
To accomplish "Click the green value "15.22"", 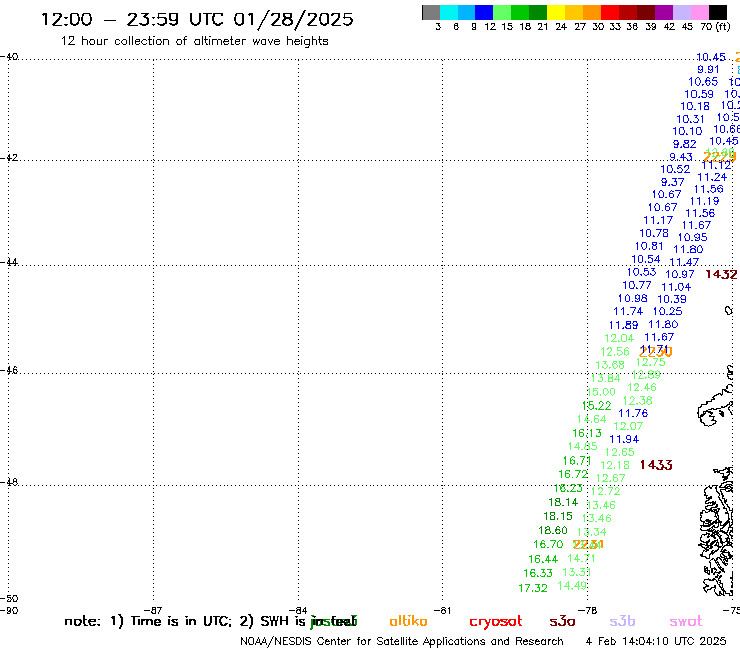I will point(597,406).
